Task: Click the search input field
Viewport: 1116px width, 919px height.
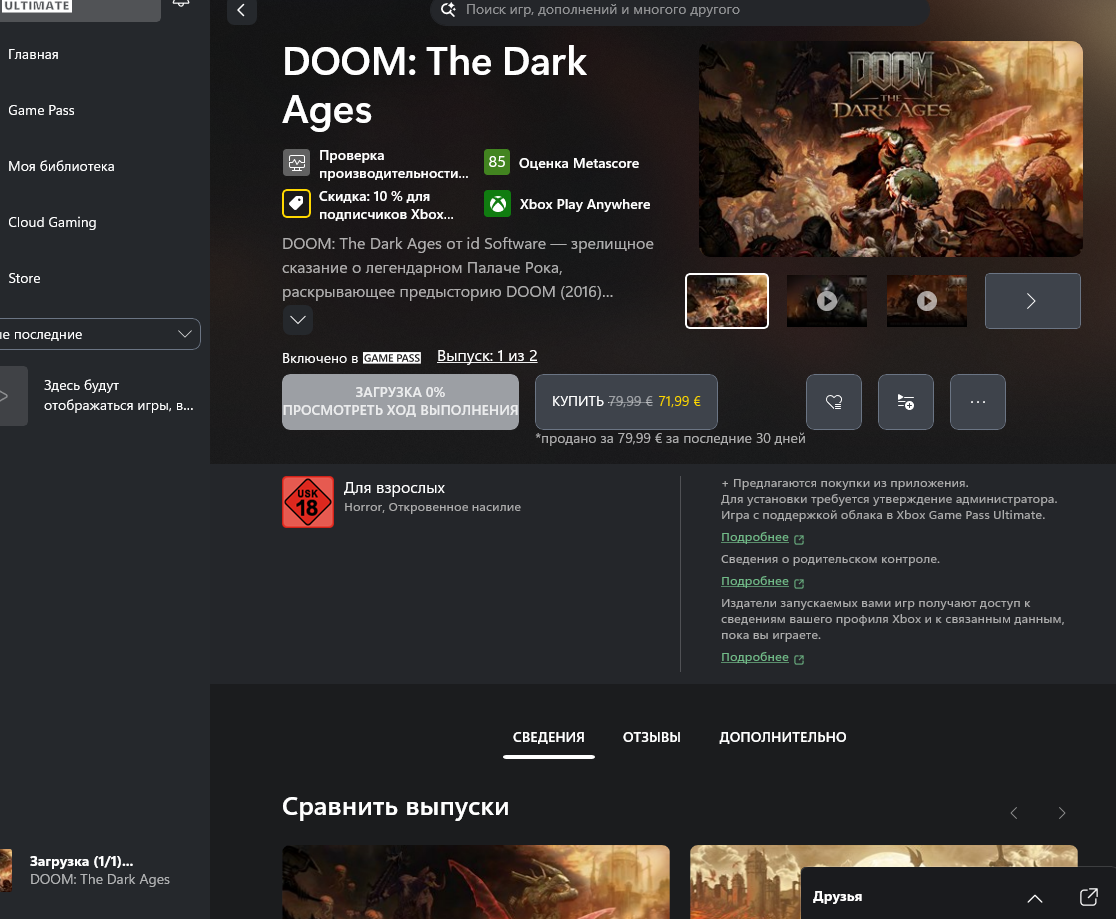Action: [x=680, y=10]
